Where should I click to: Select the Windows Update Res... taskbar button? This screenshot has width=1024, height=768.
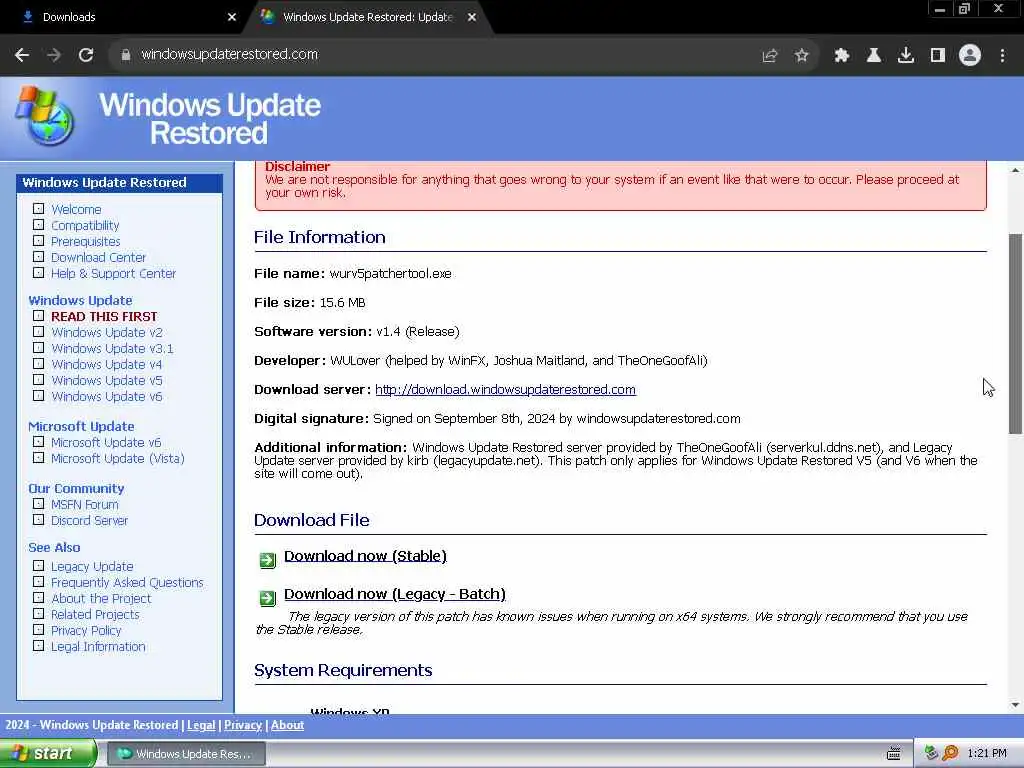[x=185, y=754]
